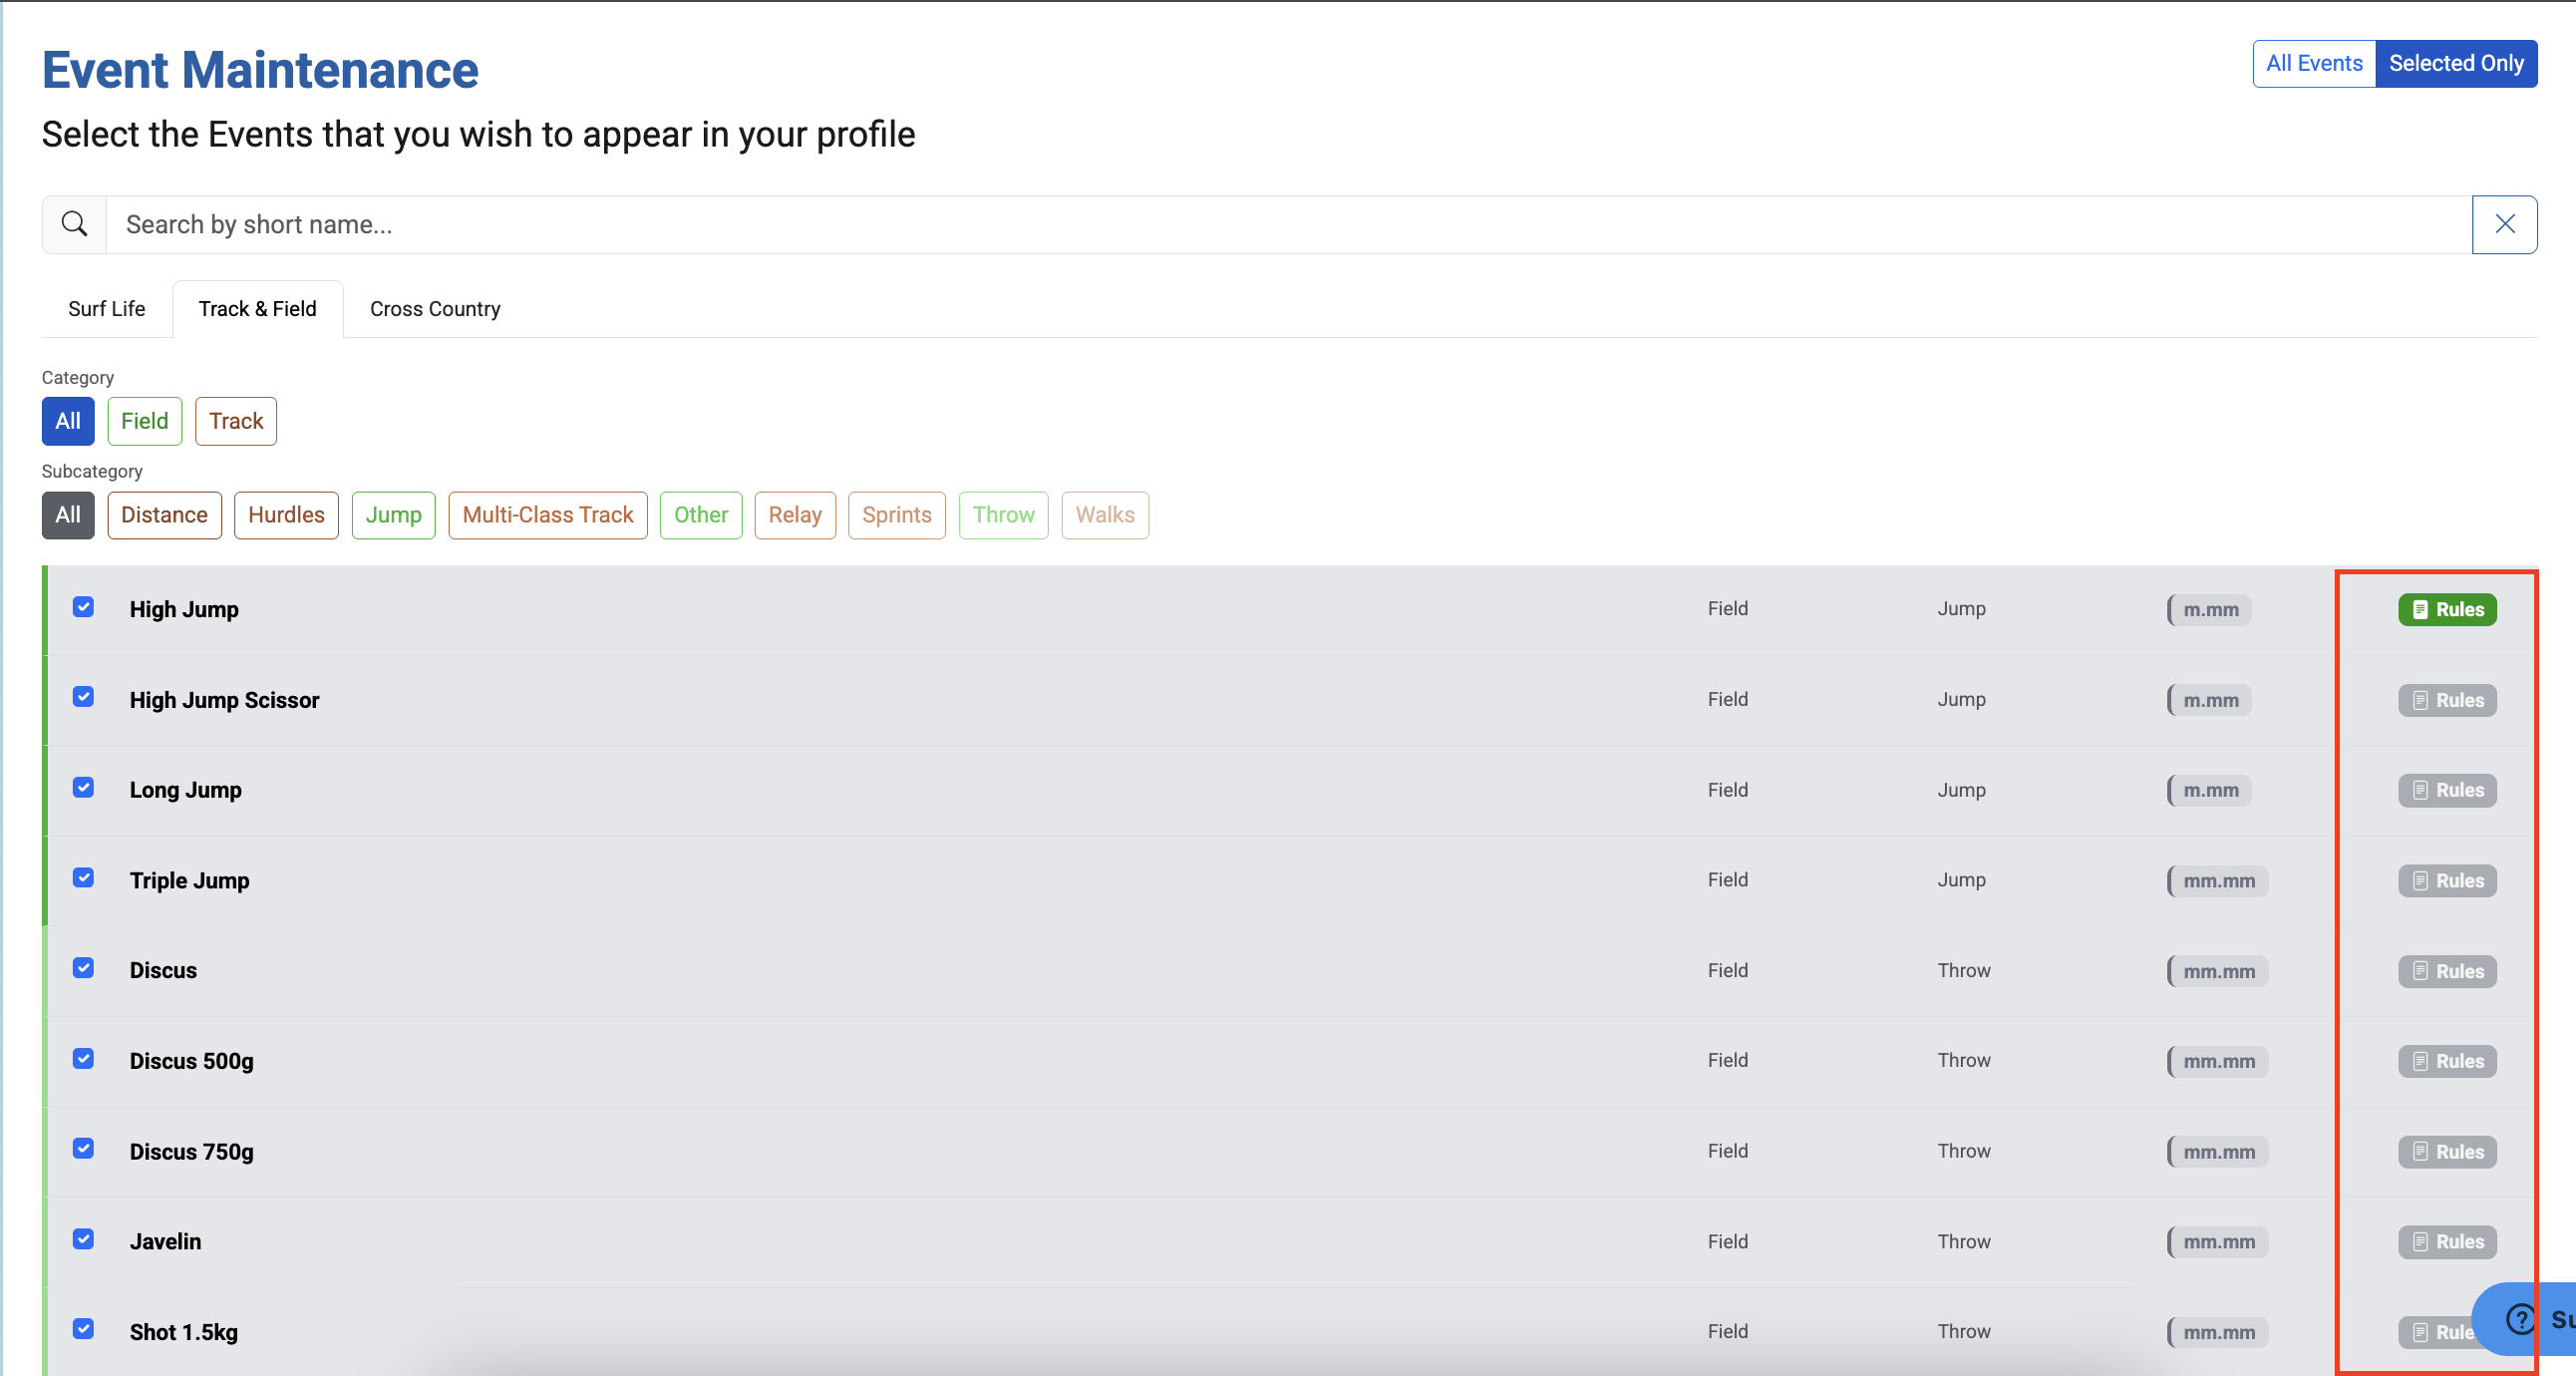Open Rules for Discus 750g
Image resolution: width=2576 pixels, height=1376 pixels.
2447,1152
